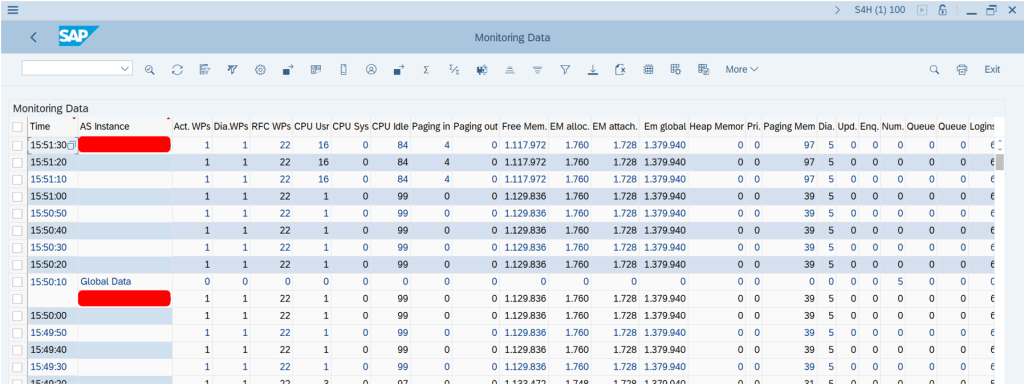Click the EM alloc. column header
1024x385 pixels.
point(570,126)
